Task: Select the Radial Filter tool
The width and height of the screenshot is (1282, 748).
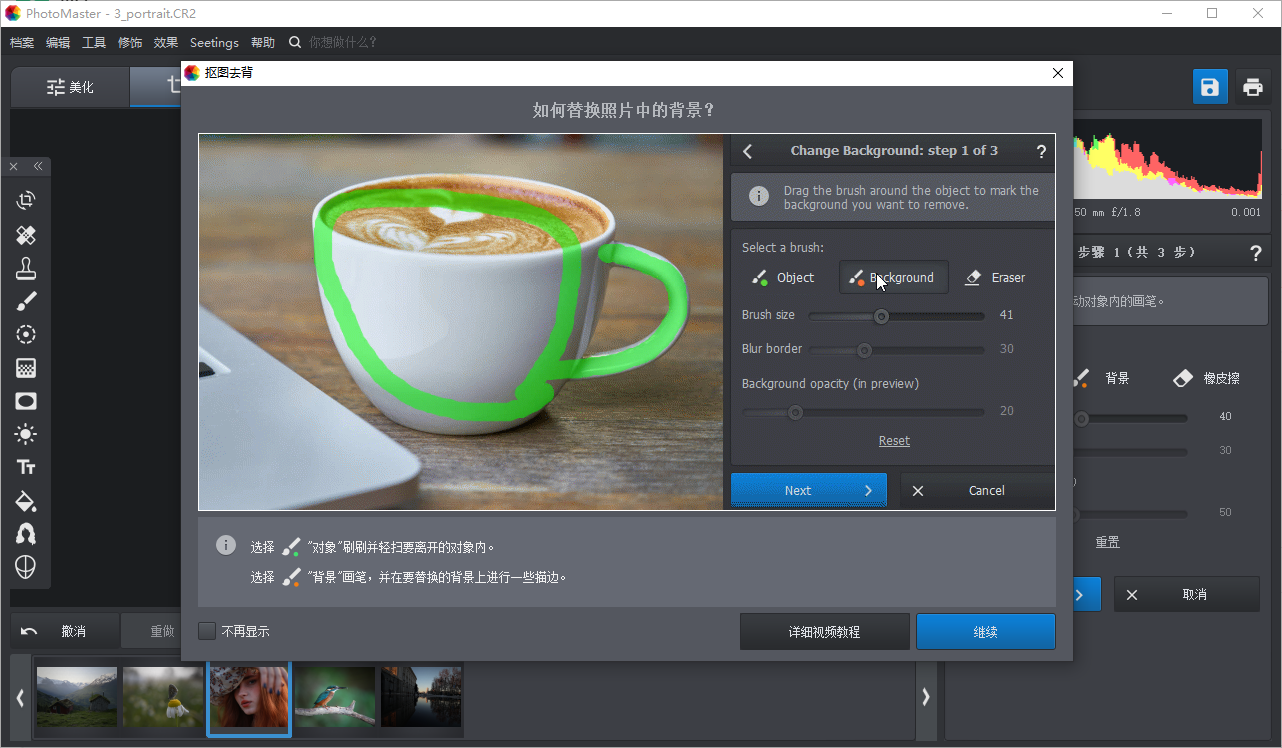Action: (26, 333)
